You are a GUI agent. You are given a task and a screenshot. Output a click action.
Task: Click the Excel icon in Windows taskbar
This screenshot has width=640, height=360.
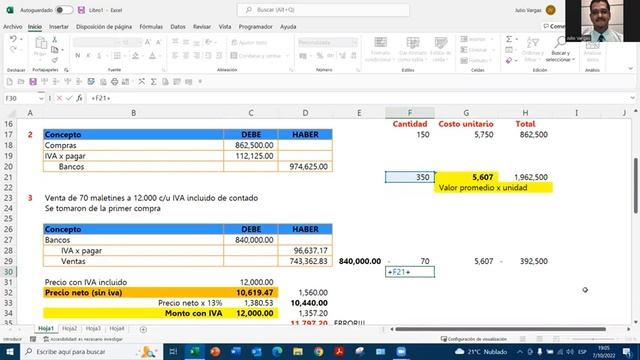click(x=195, y=351)
